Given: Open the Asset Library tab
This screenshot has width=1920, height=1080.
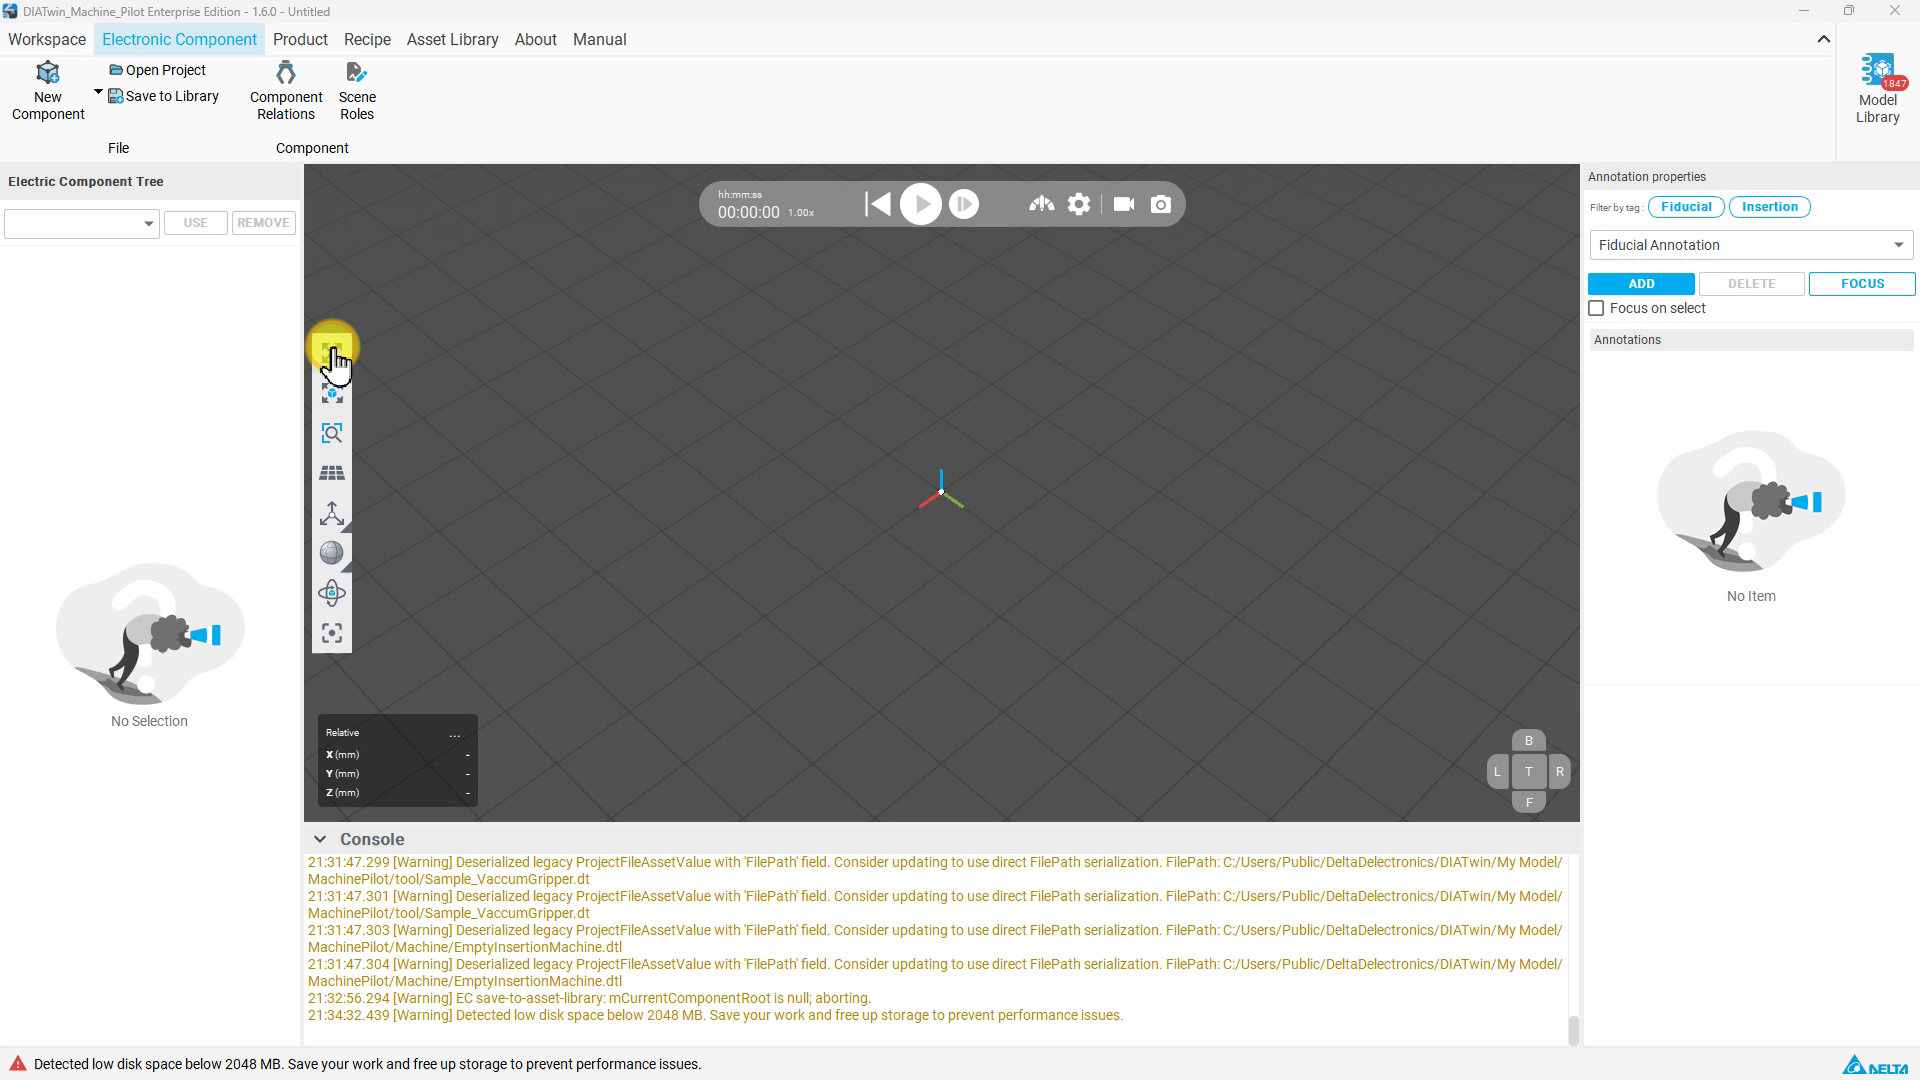Looking at the screenshot, I should (452, 40).
